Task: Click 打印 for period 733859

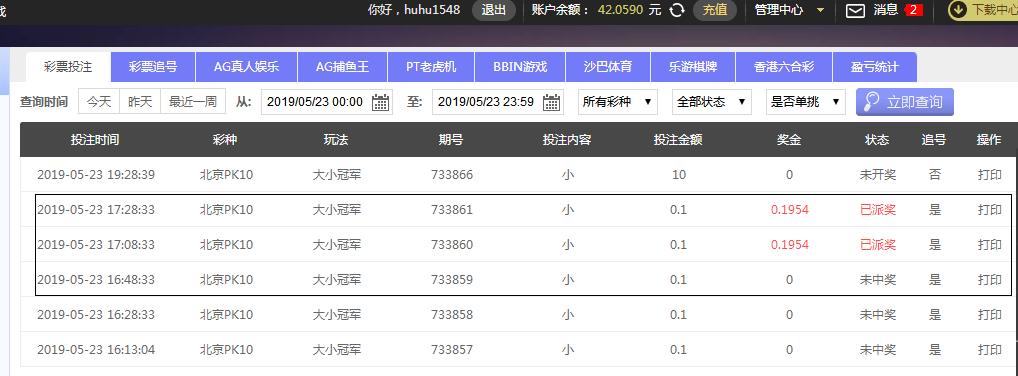Action: [989, 280]
